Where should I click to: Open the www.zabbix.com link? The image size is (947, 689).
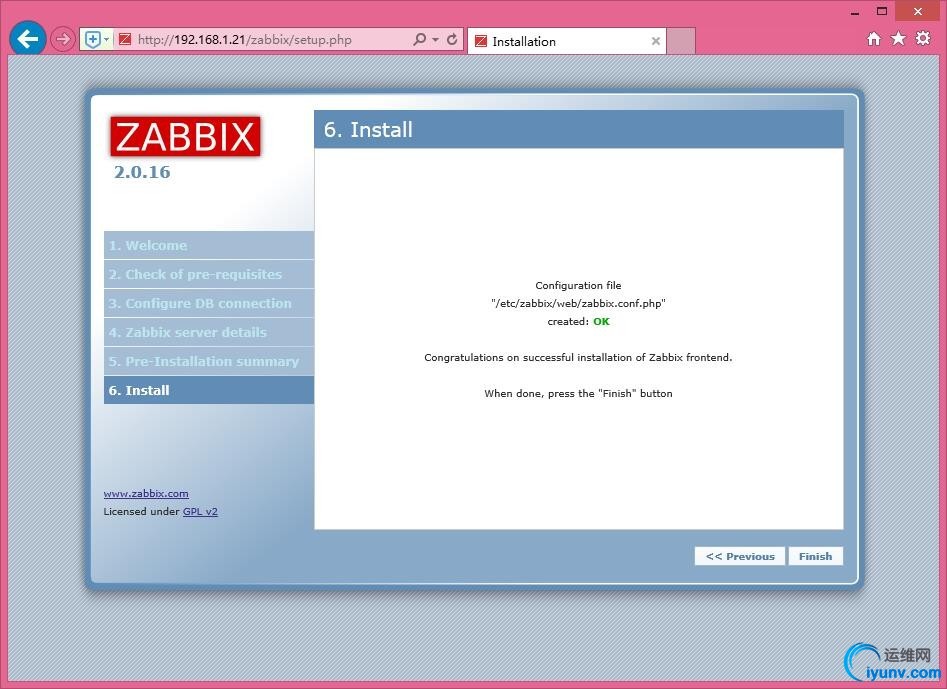tap(146, 493)
